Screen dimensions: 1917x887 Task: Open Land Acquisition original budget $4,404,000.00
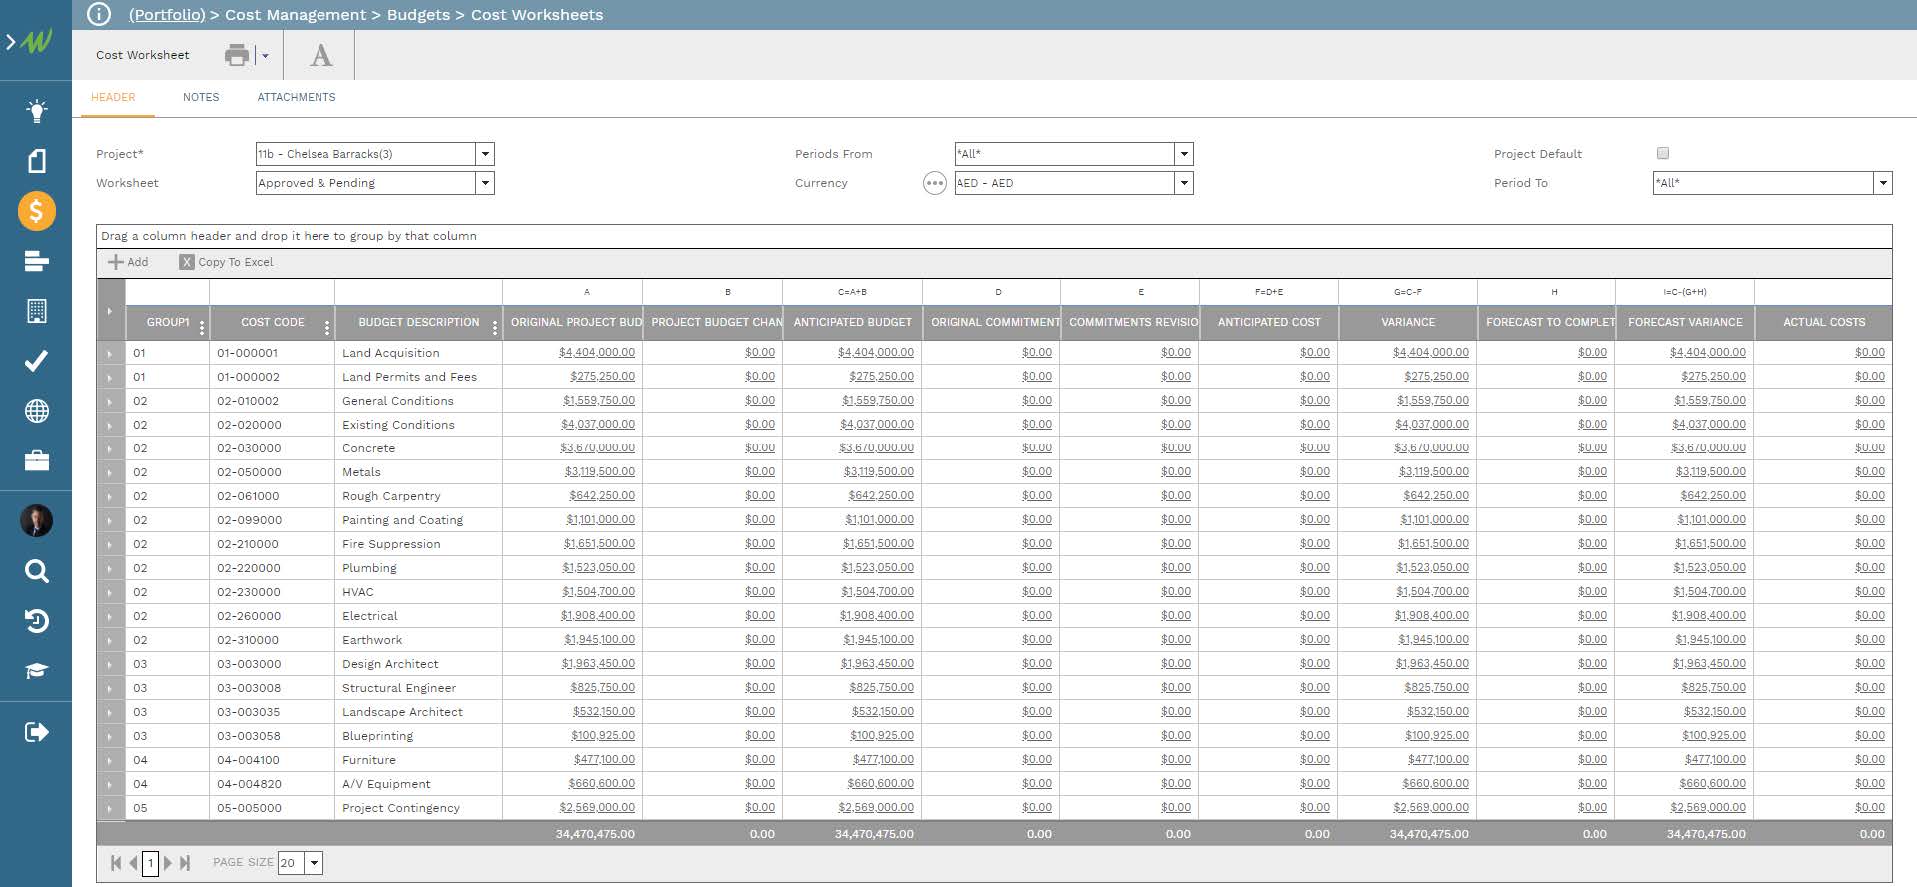click(597, 352)
